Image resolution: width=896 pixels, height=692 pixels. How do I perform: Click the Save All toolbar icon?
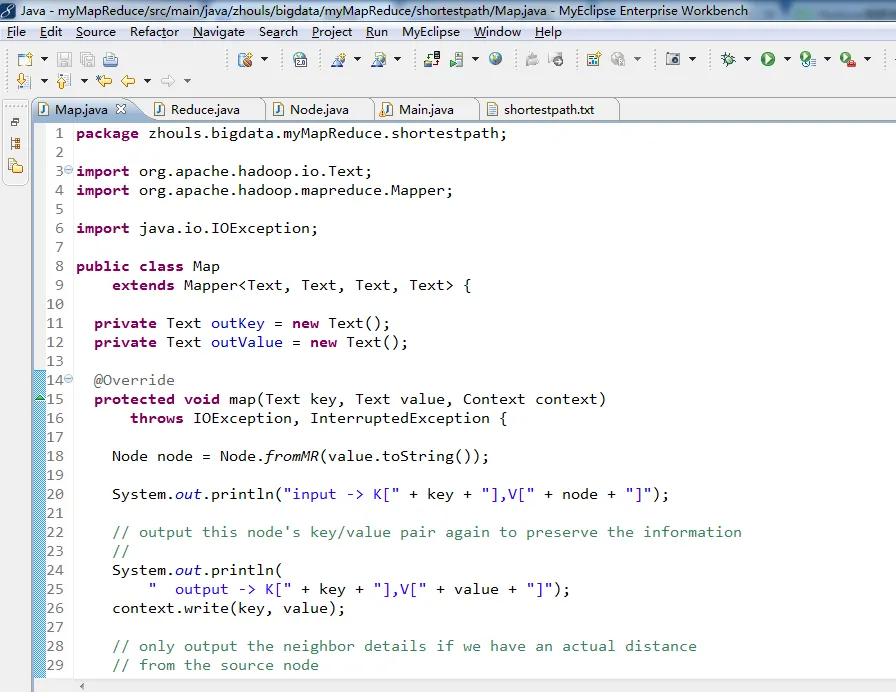[87, 59]
